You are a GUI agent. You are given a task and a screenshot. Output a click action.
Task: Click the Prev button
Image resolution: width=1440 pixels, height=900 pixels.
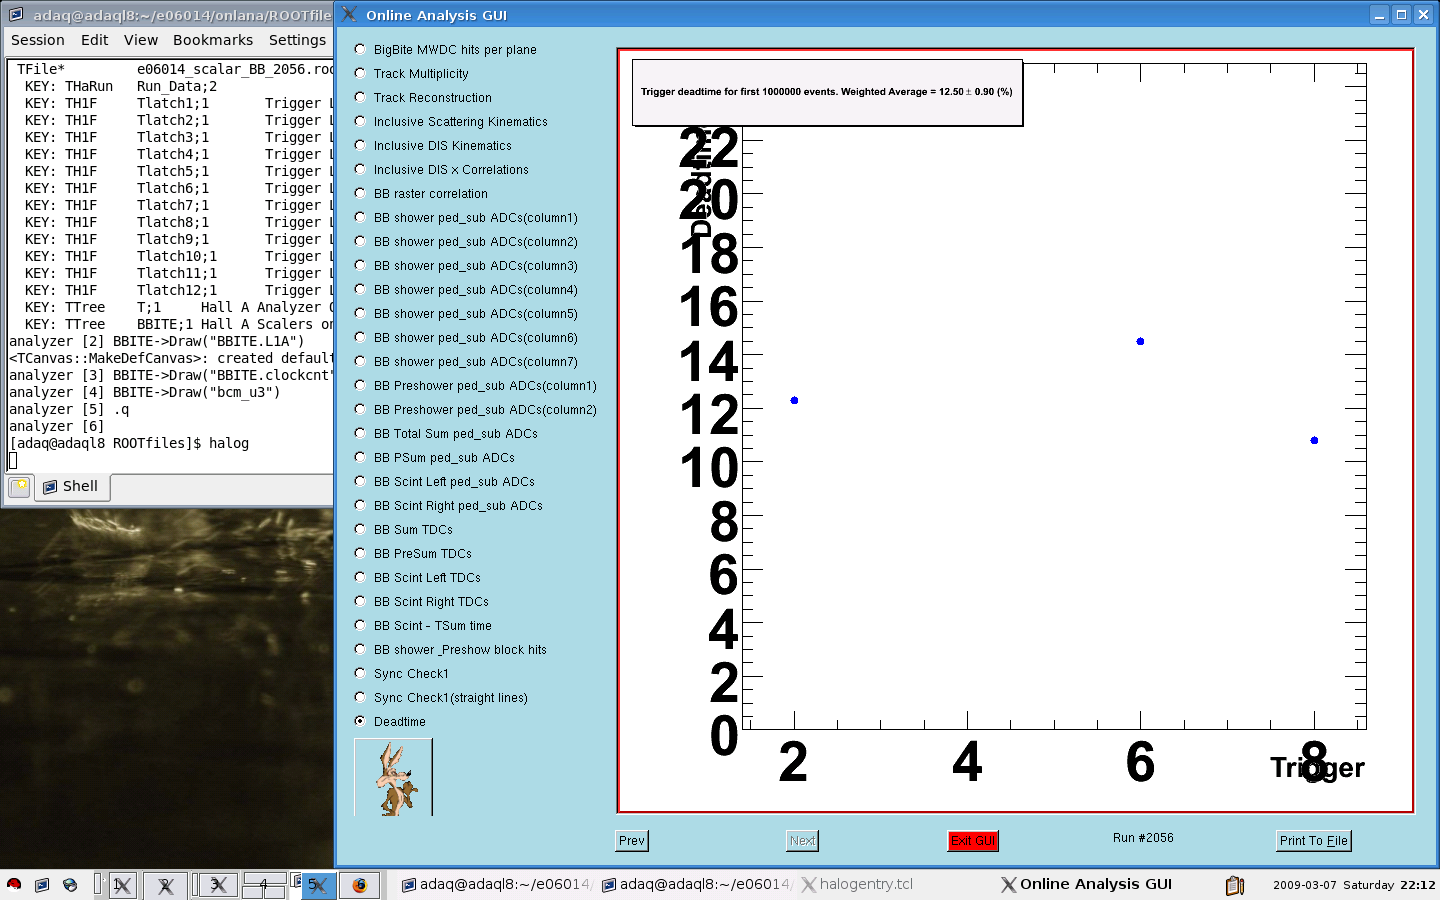632,841
